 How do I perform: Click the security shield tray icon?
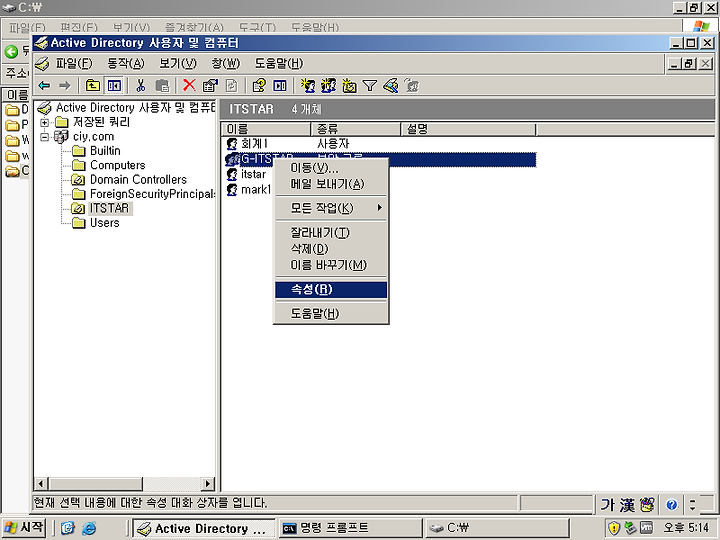[614, 528]
